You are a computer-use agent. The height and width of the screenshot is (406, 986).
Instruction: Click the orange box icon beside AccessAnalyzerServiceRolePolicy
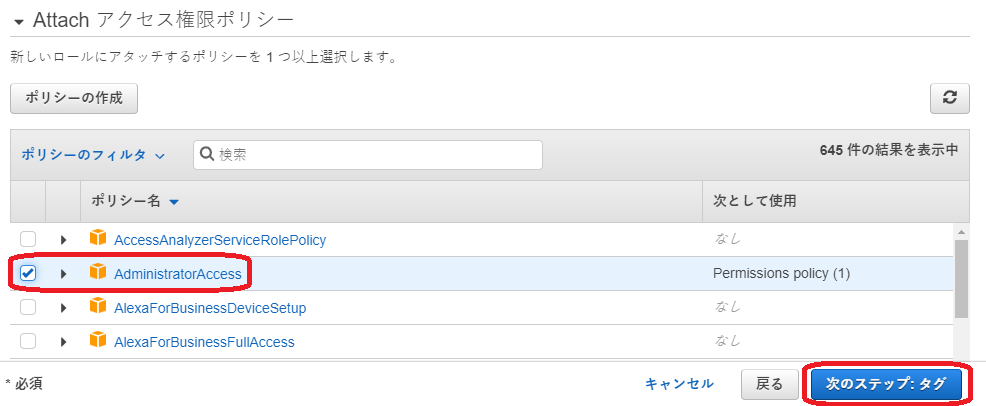[98, 238]
